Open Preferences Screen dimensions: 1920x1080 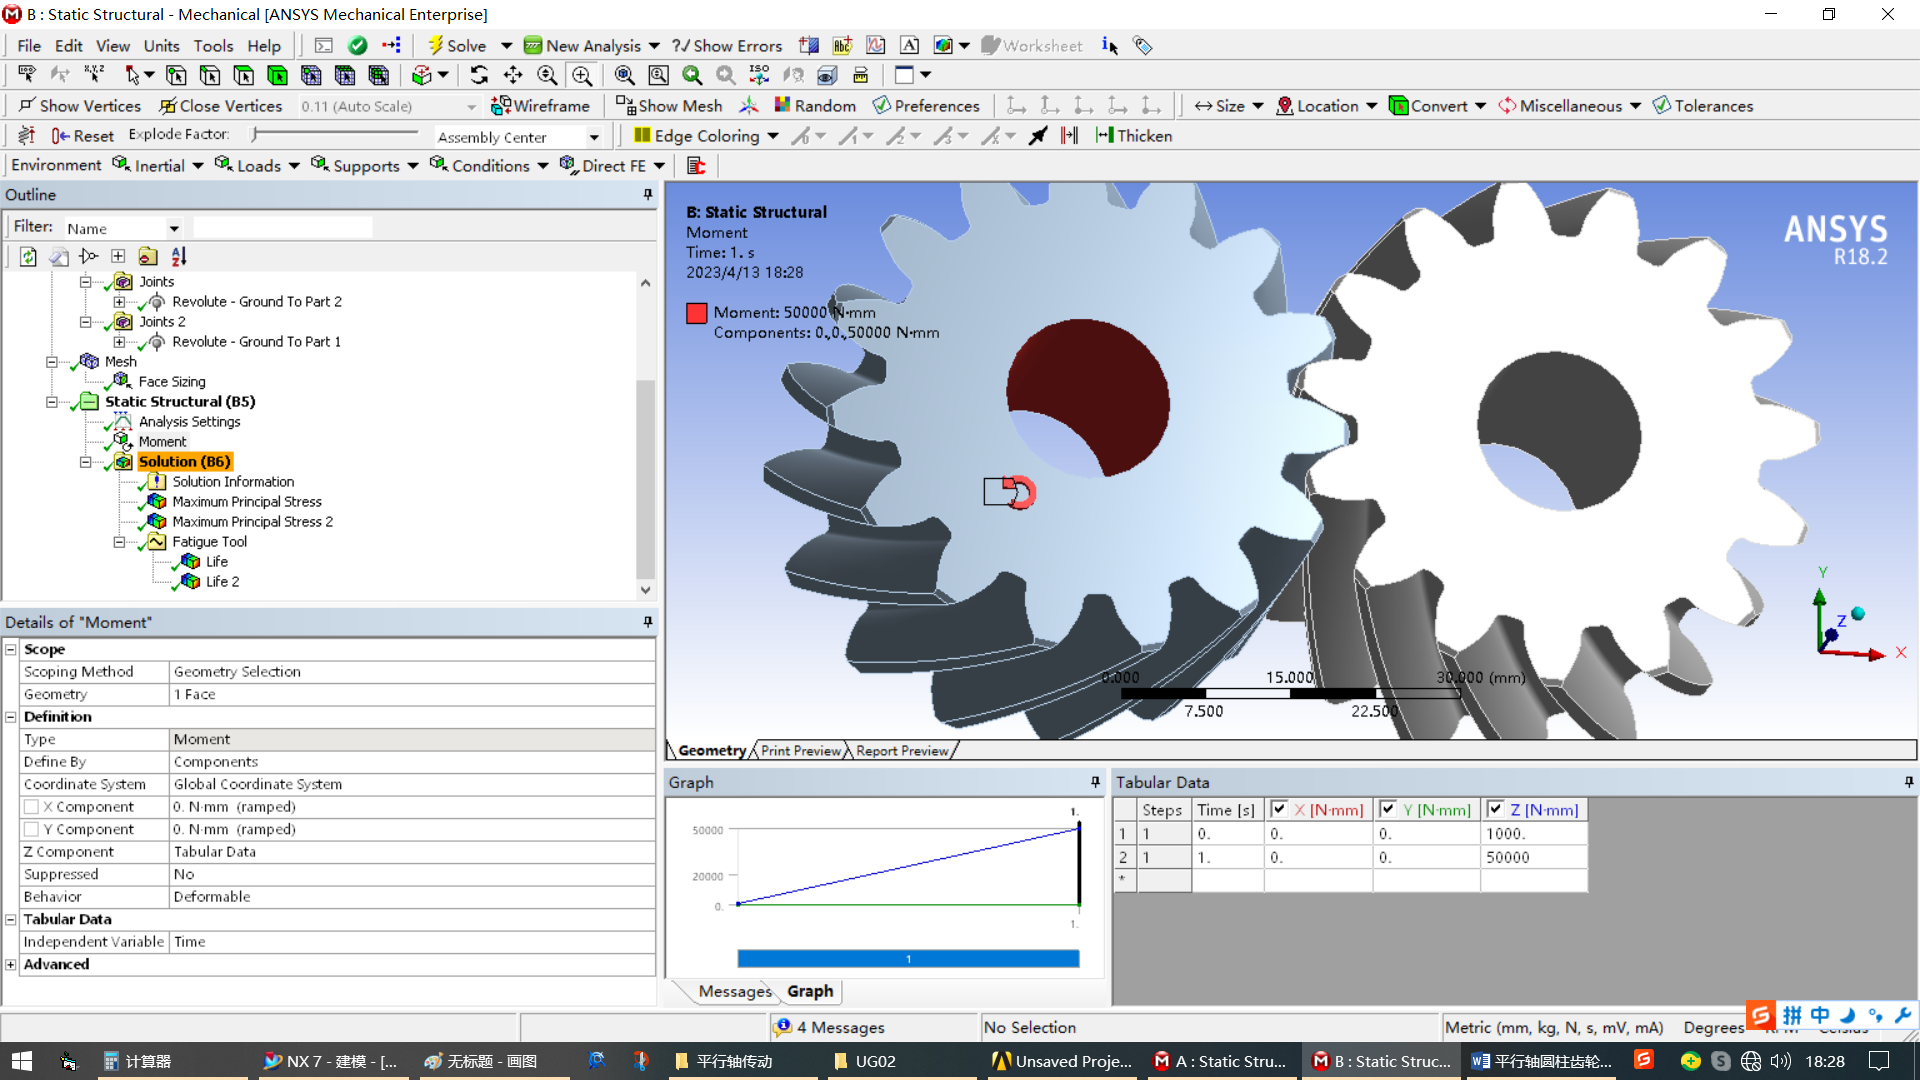926,105
